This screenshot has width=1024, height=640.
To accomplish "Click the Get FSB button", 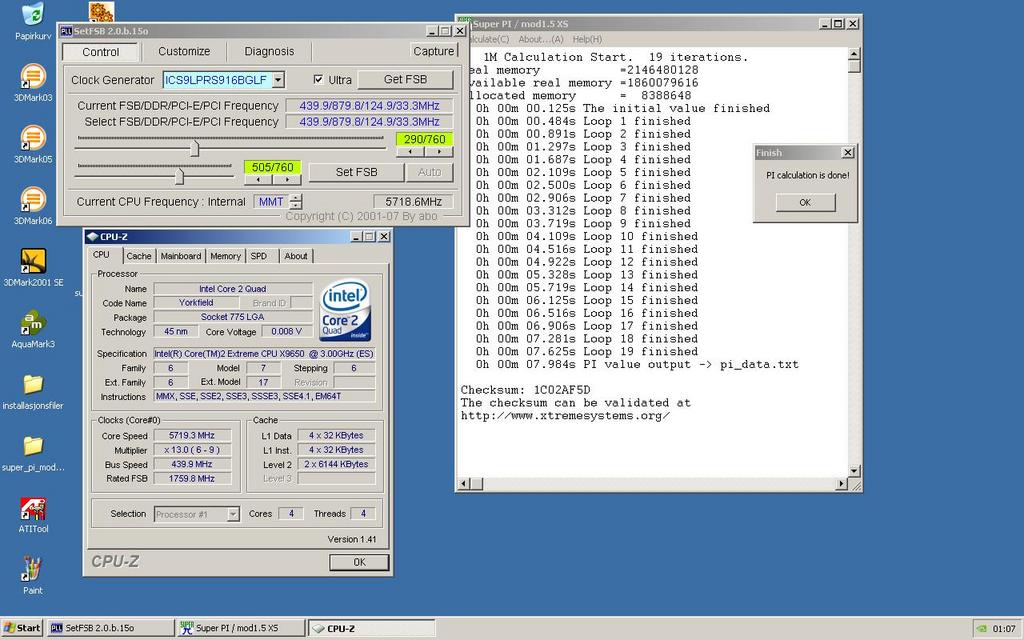I will [x=404, y=80].
